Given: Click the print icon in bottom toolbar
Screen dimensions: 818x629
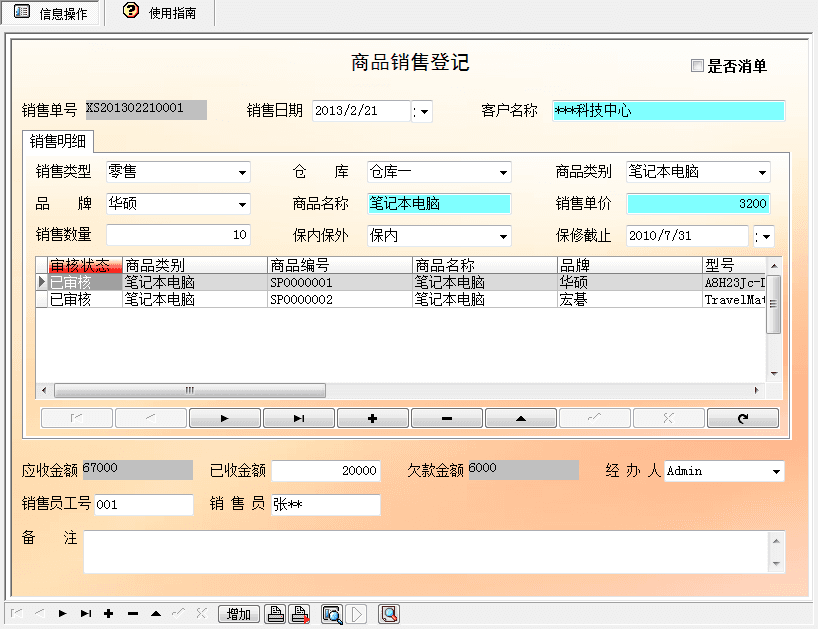Looking at the screenshot, I should pyautogui.click(x=276, y=614).
